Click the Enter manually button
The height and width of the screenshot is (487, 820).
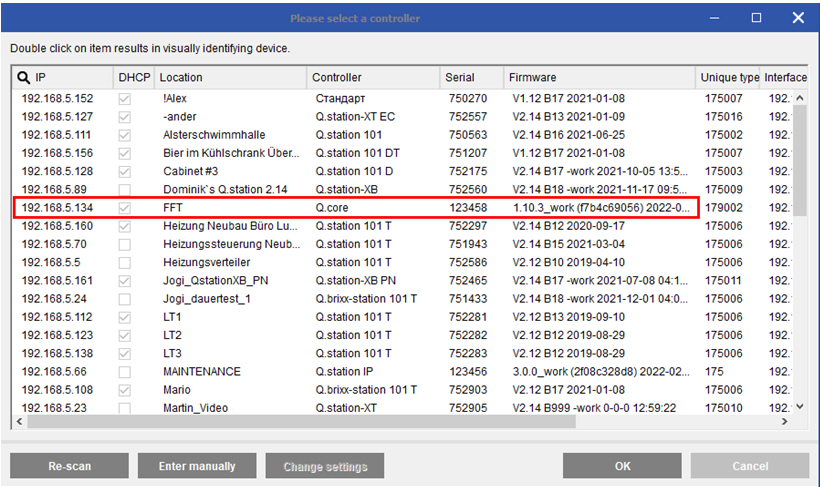(197, 466)
